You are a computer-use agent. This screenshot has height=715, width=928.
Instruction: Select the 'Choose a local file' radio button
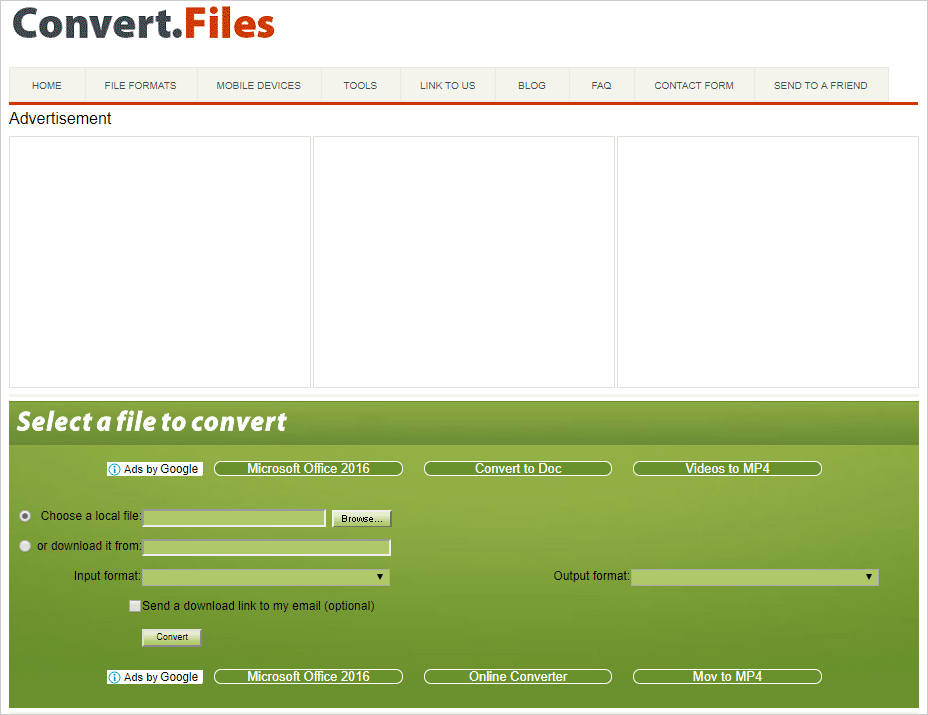point(24,515)
